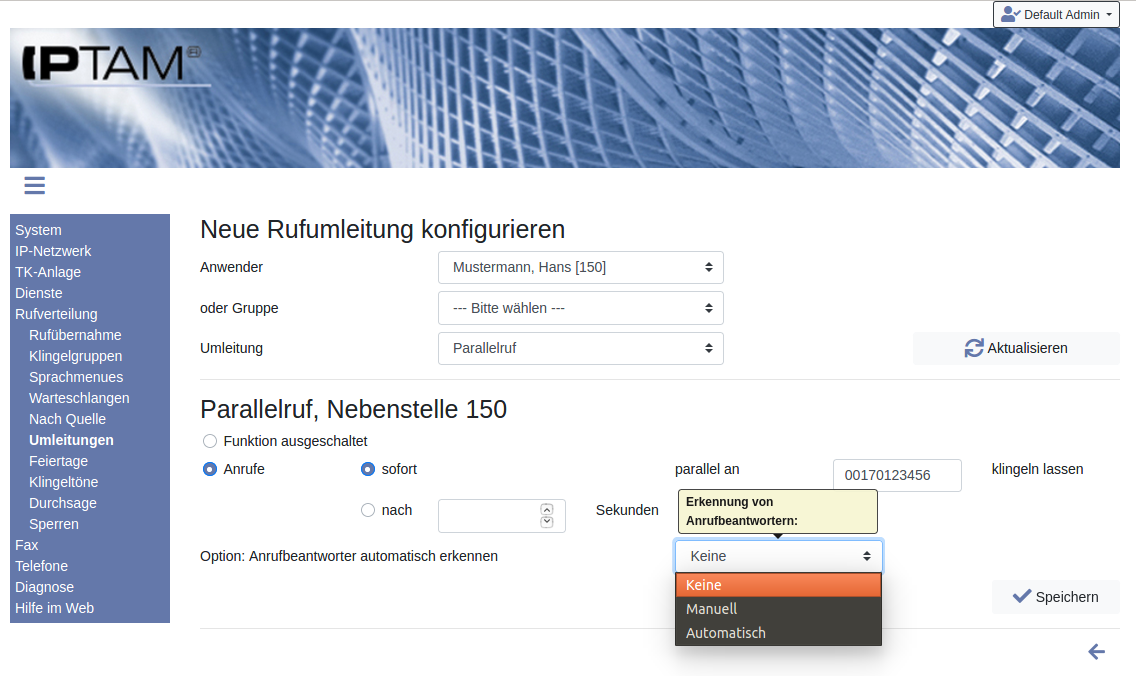Image resolution: width=1136 pixels, height=676 pixels.
Task: Save settings with the Speichern button
Action: 1055,597
